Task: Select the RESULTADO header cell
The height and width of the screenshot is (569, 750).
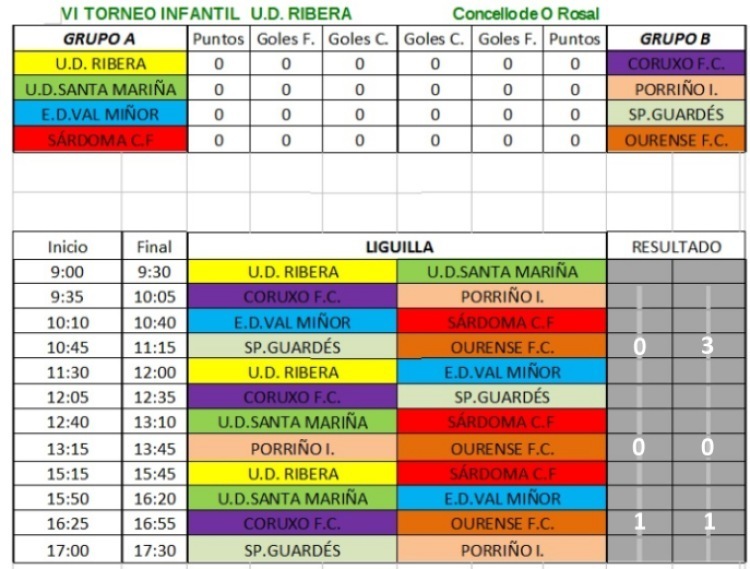Action: tap(676, 247)
